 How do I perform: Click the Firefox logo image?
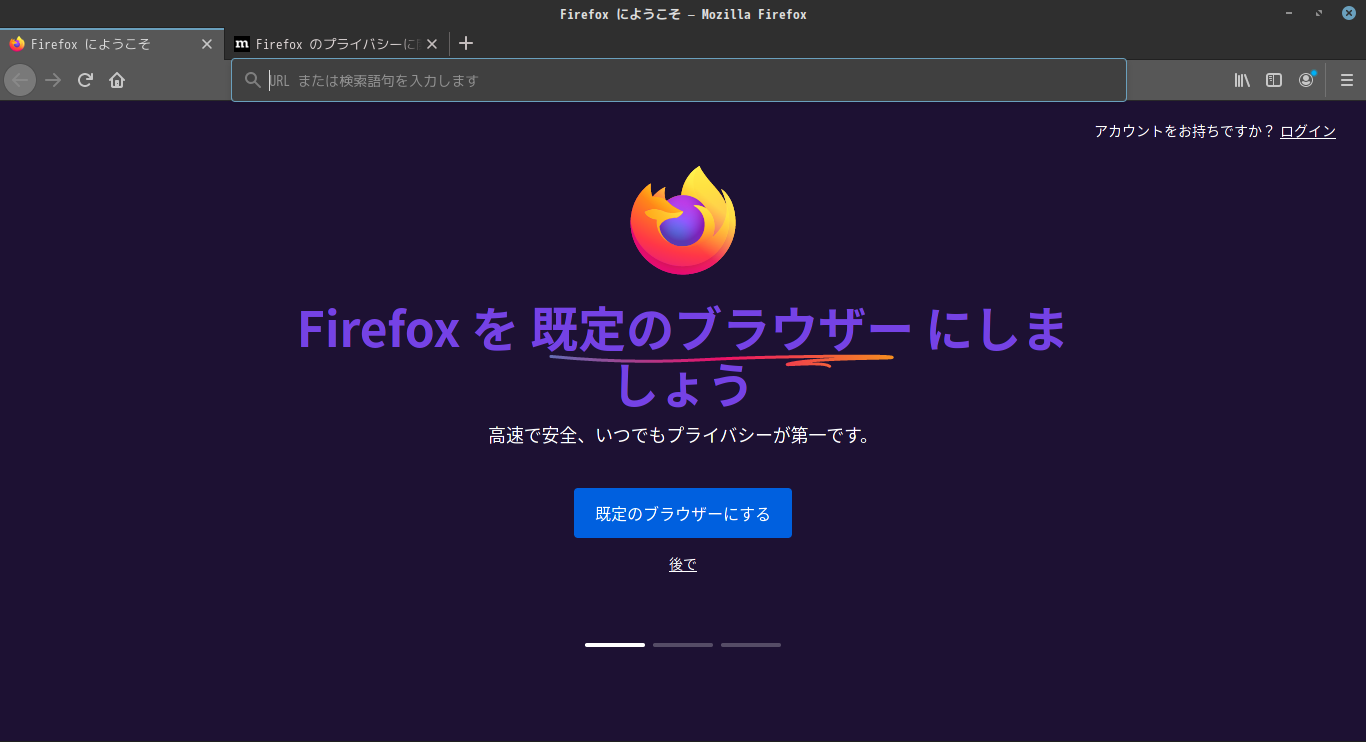tap(683, 220)
